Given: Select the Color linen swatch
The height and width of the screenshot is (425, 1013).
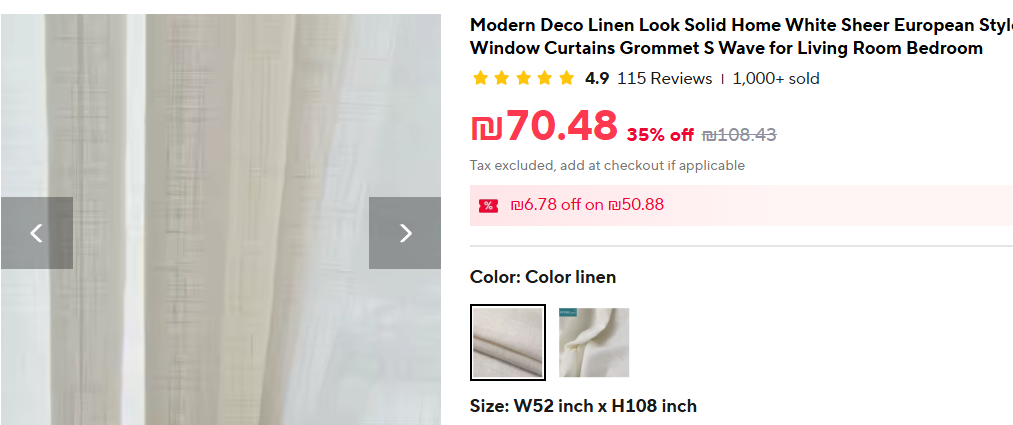Looking at the screenshot, I should tap(508, 343).
